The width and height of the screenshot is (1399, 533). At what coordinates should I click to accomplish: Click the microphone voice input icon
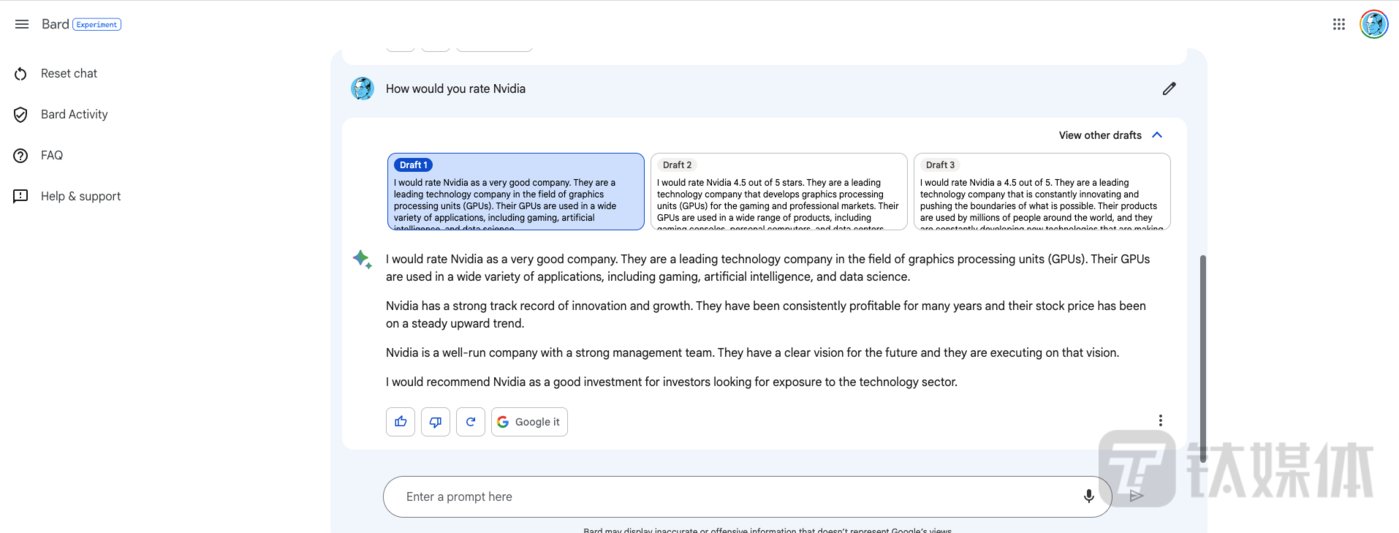click(1088, 496)
